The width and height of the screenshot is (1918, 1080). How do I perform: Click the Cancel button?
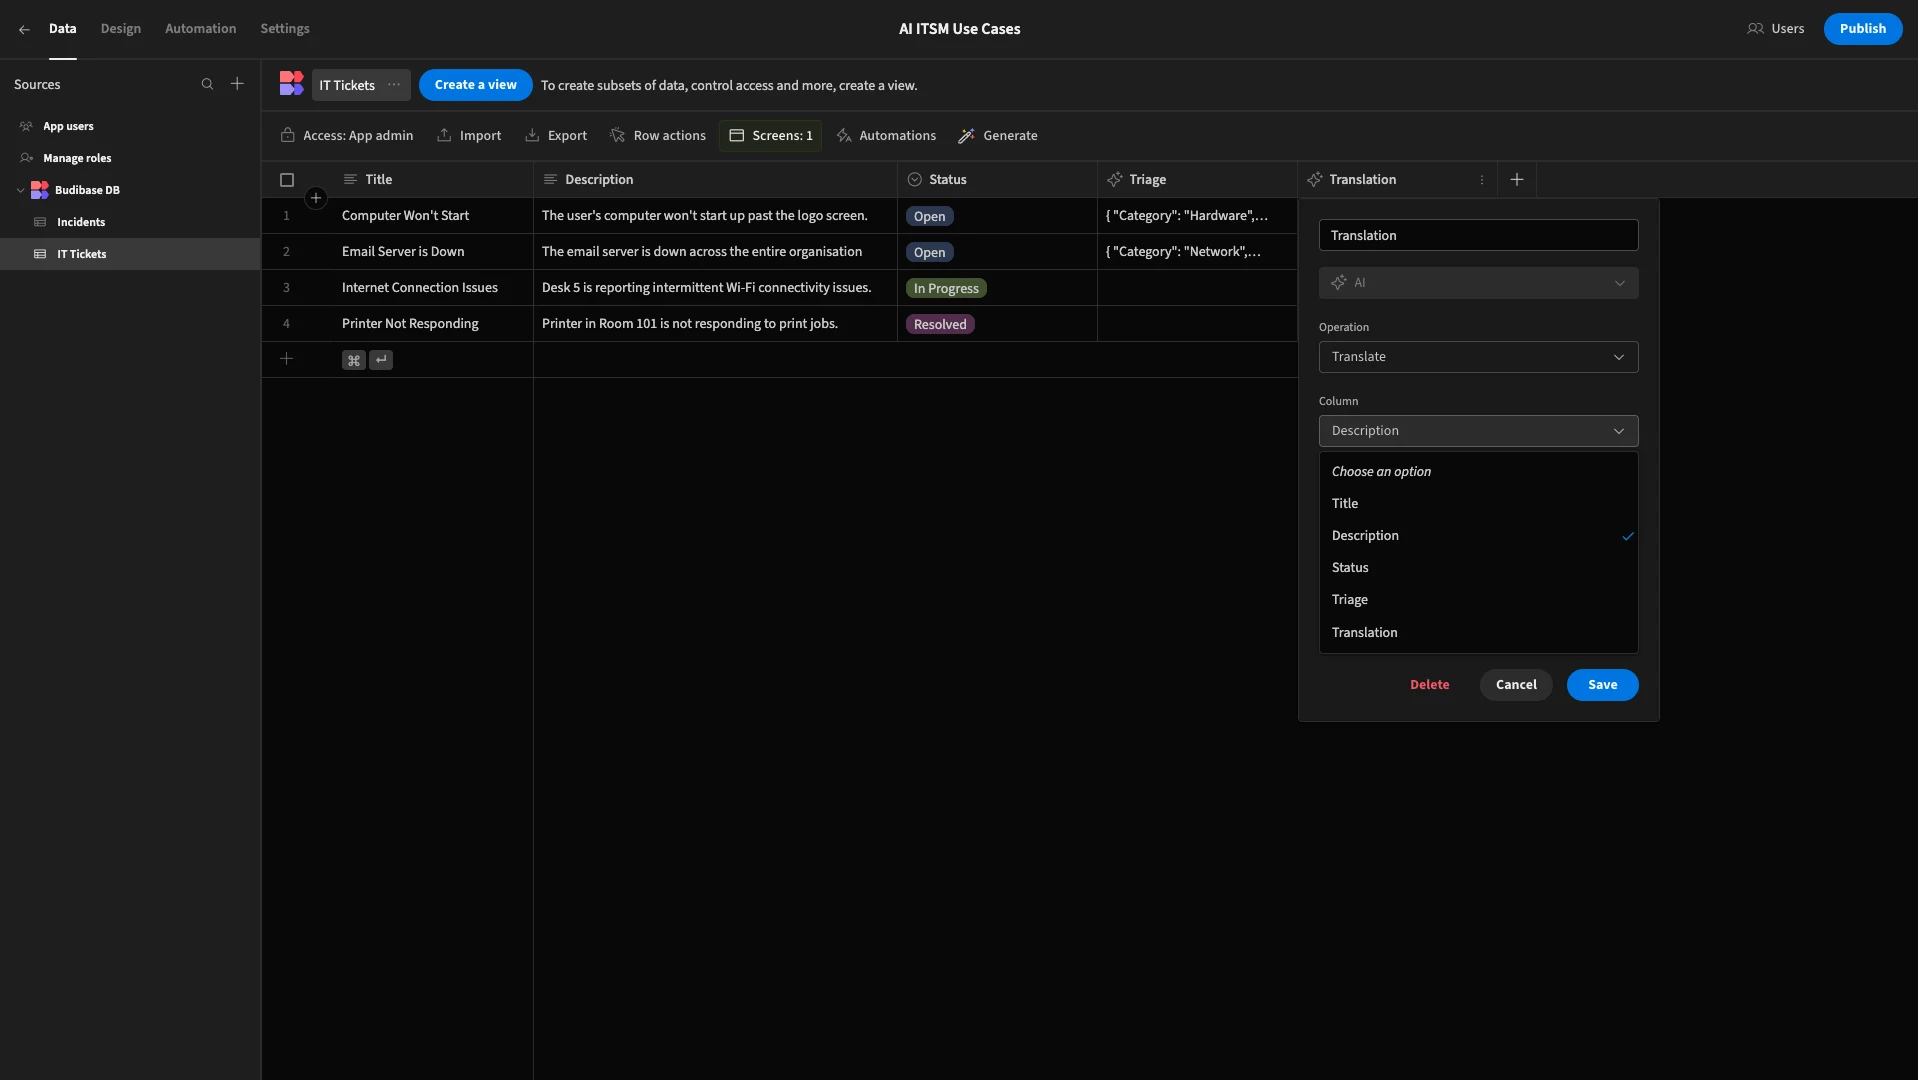click(1516, 685)
